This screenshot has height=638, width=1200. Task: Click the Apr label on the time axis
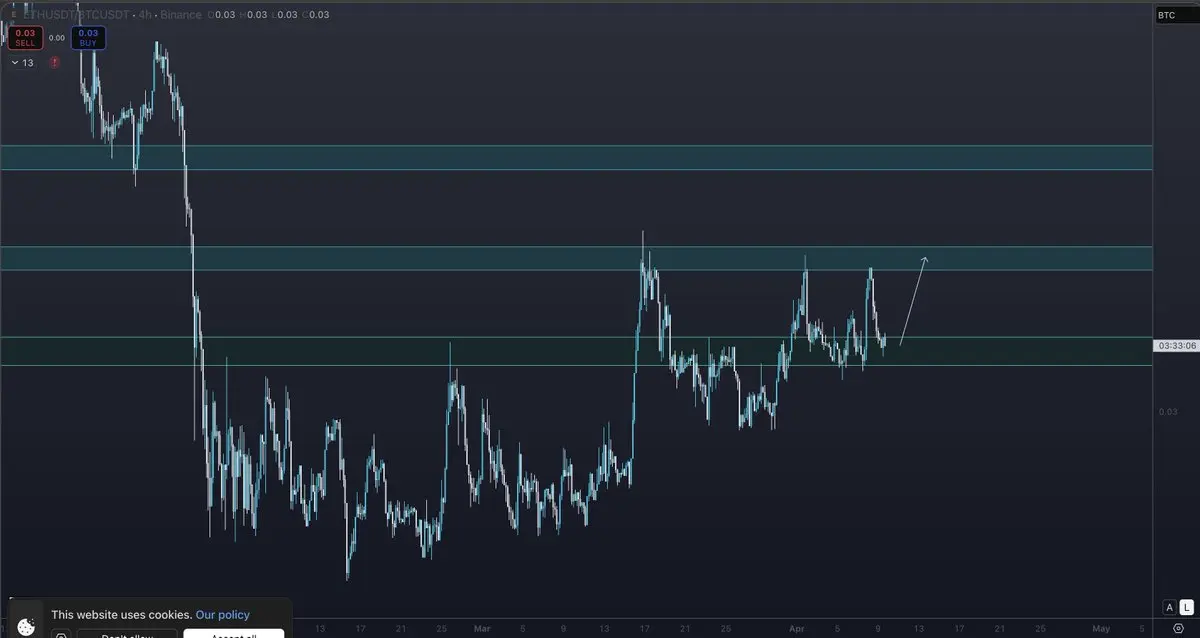(x=797, y=629)
